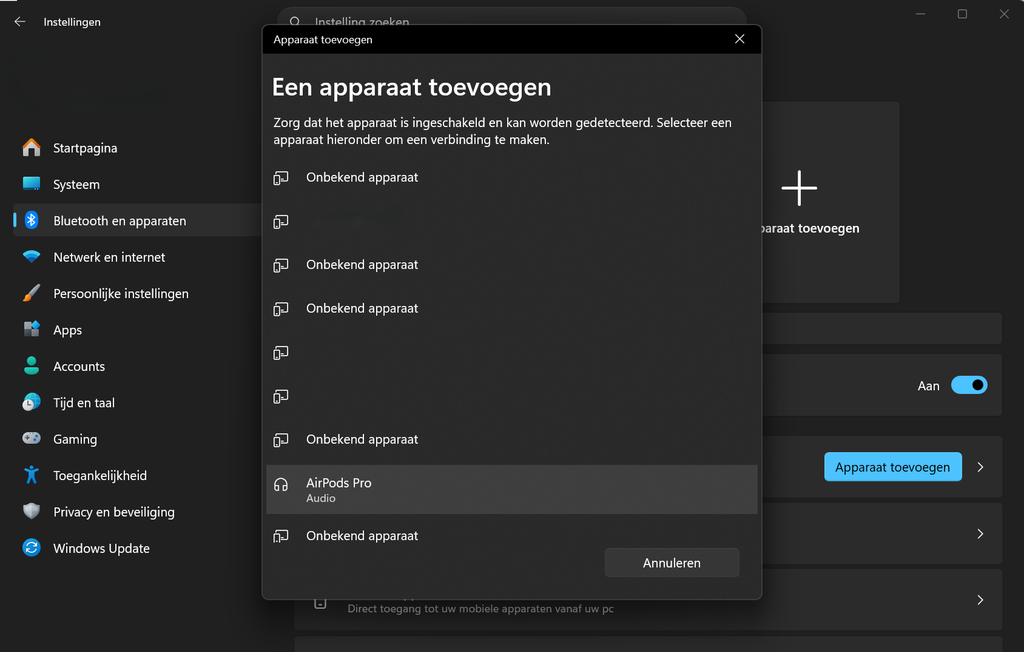The image size is (1024, 652).
Task: Click the blue Apparaat toevoegen button
Action: [893, 467]
